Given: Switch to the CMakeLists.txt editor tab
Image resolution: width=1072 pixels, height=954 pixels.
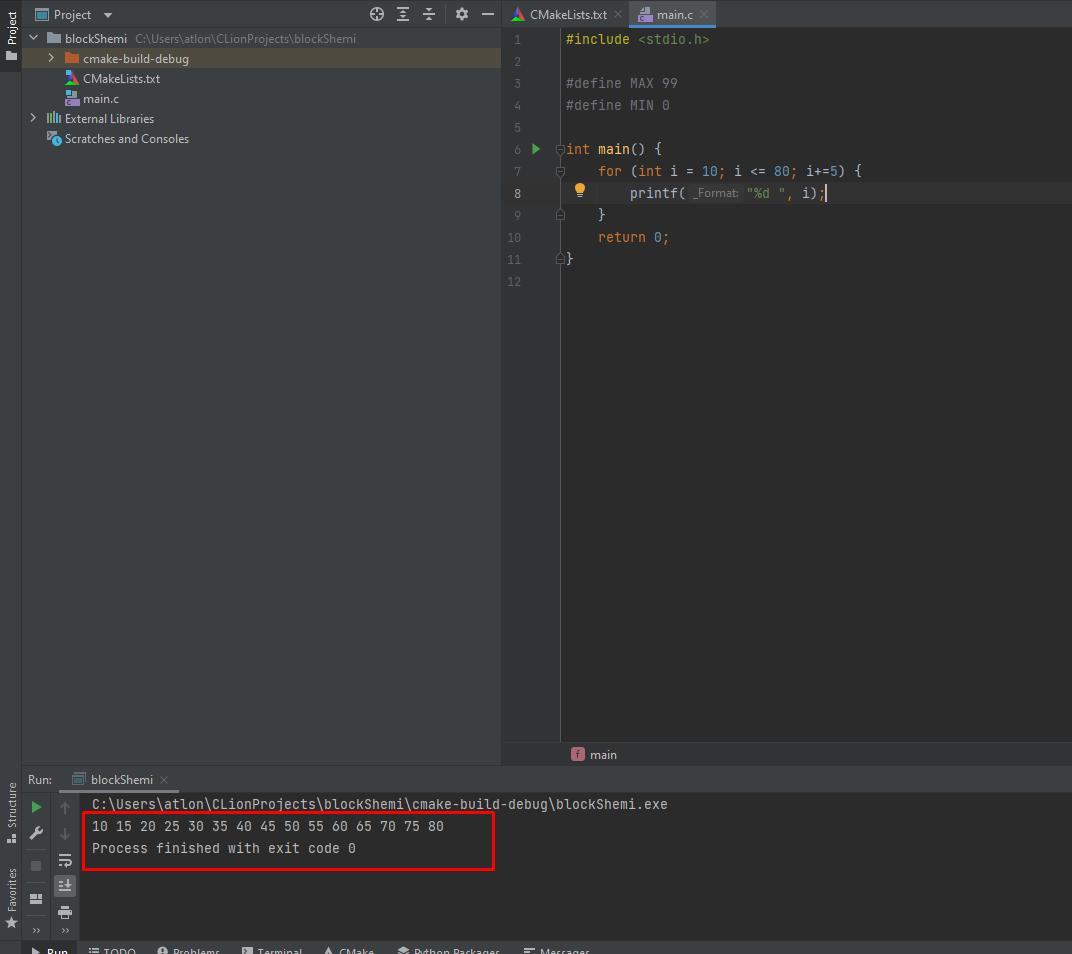Looking at the screenshot, I should (567, 14).
